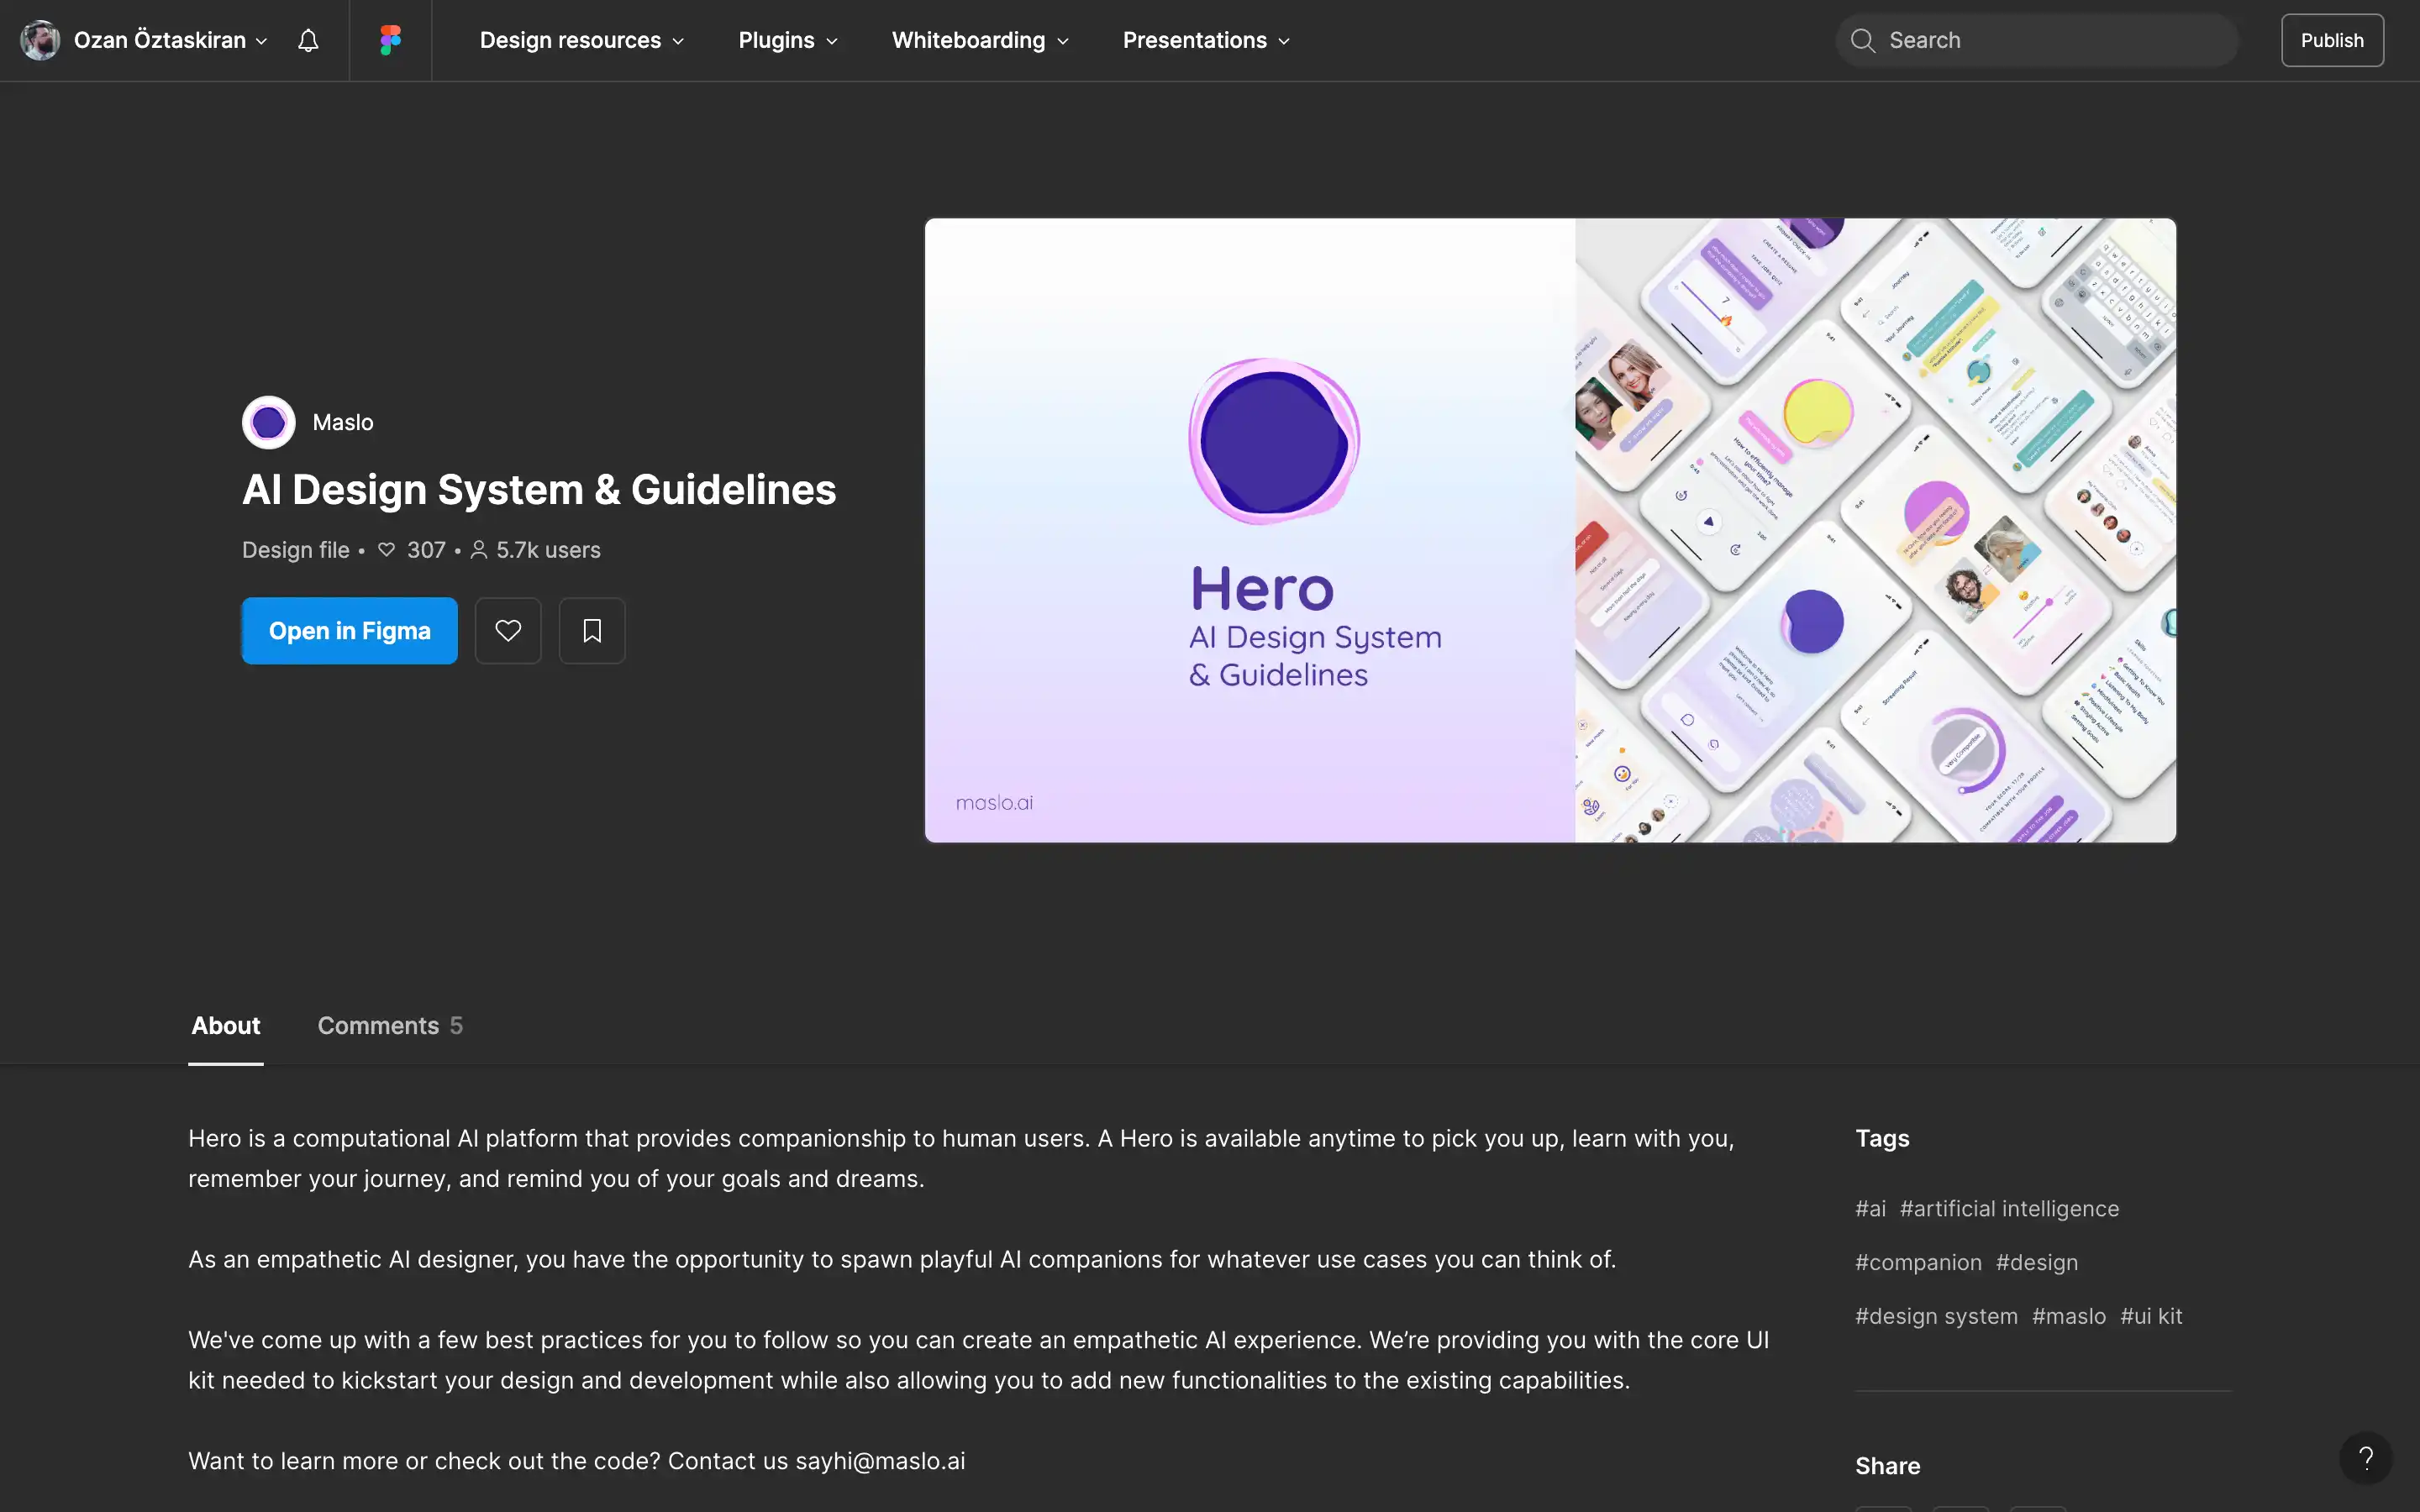This screenshot has height=1512, width=2420.
Task: Select the #artificial intelligence tag
Action: click(2009, 1209)
